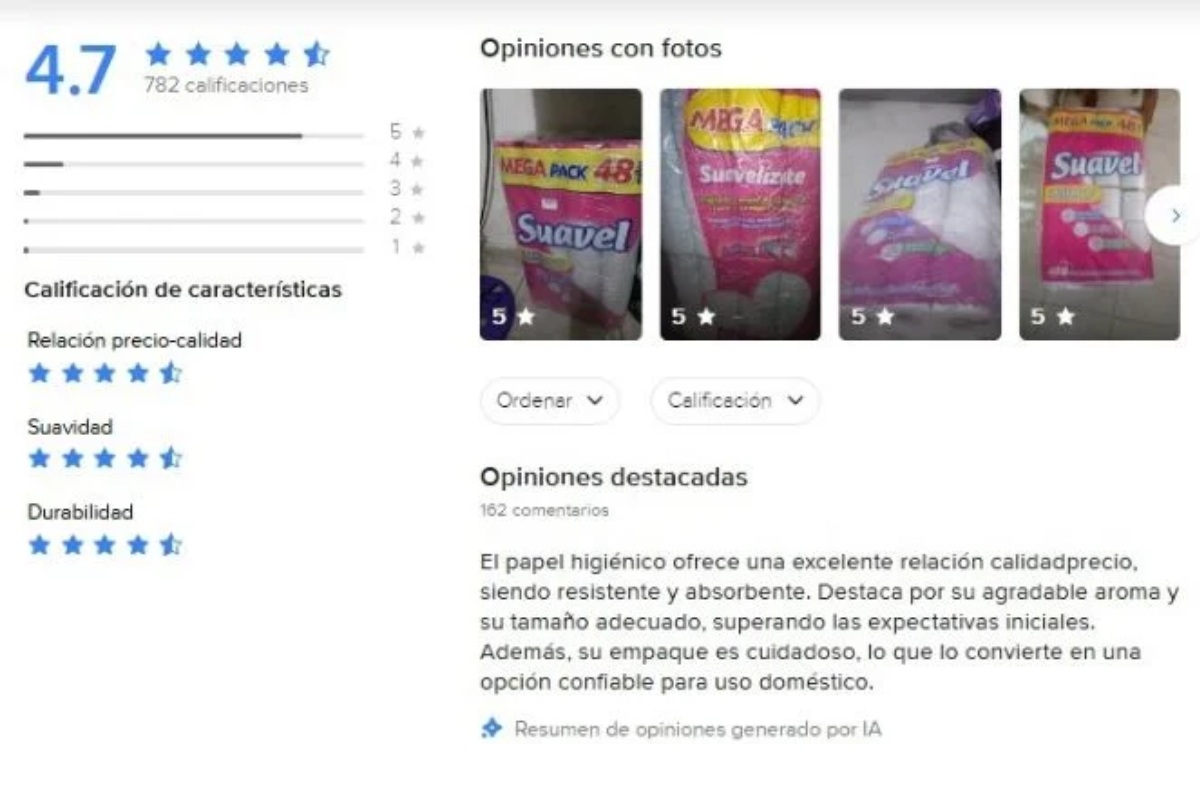Filter reviews by the 4 star row
This screenshot has height=795, width=1200.
[x=225, y=161]
